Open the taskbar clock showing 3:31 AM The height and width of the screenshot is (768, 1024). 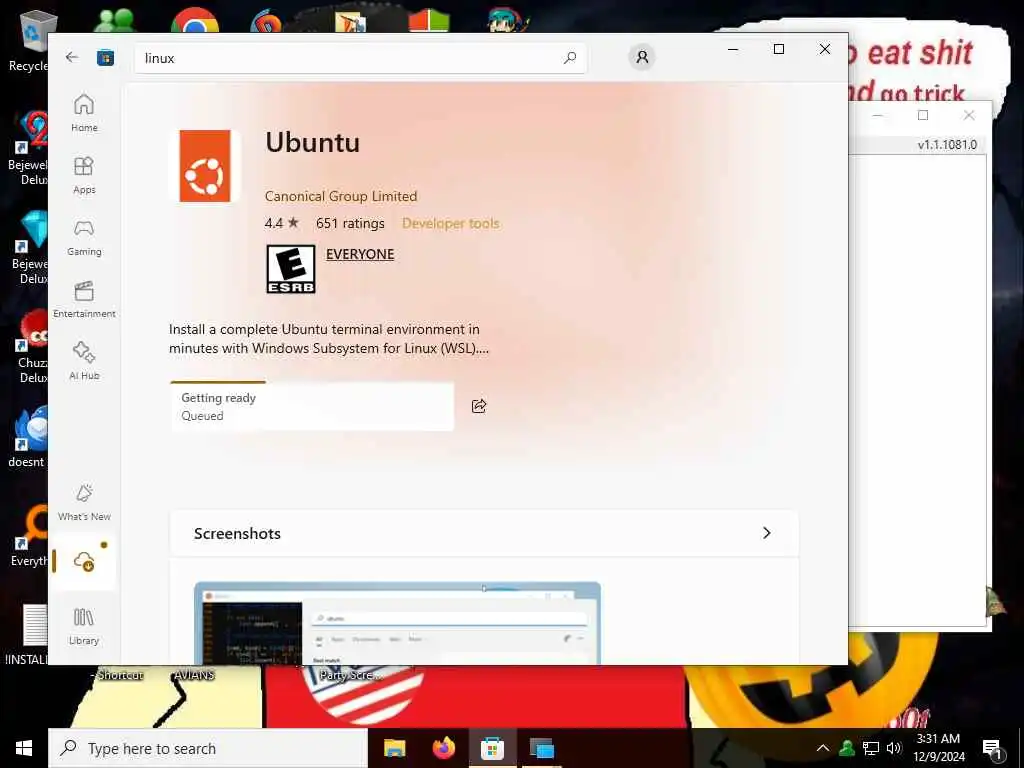(x=938, y=748)
